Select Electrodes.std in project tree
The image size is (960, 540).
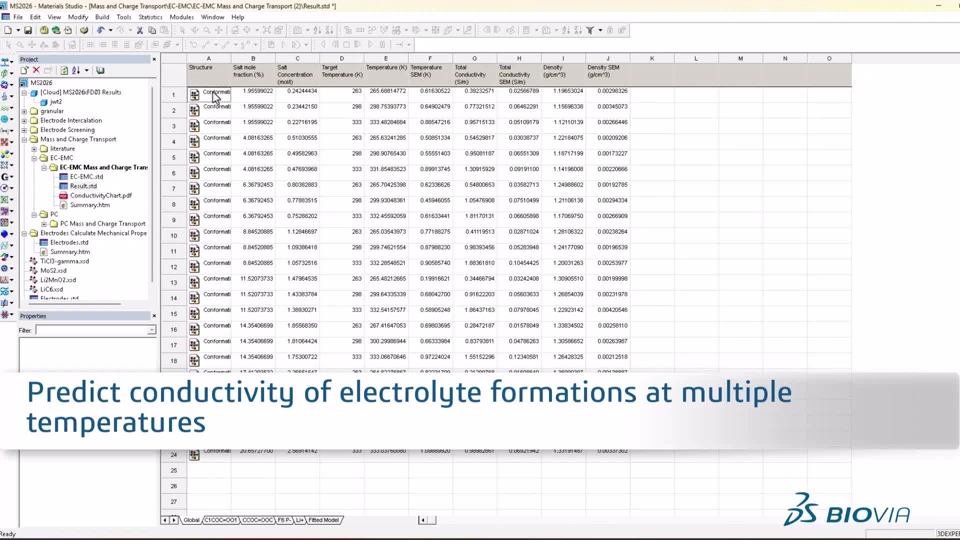(x=69, y=242)
